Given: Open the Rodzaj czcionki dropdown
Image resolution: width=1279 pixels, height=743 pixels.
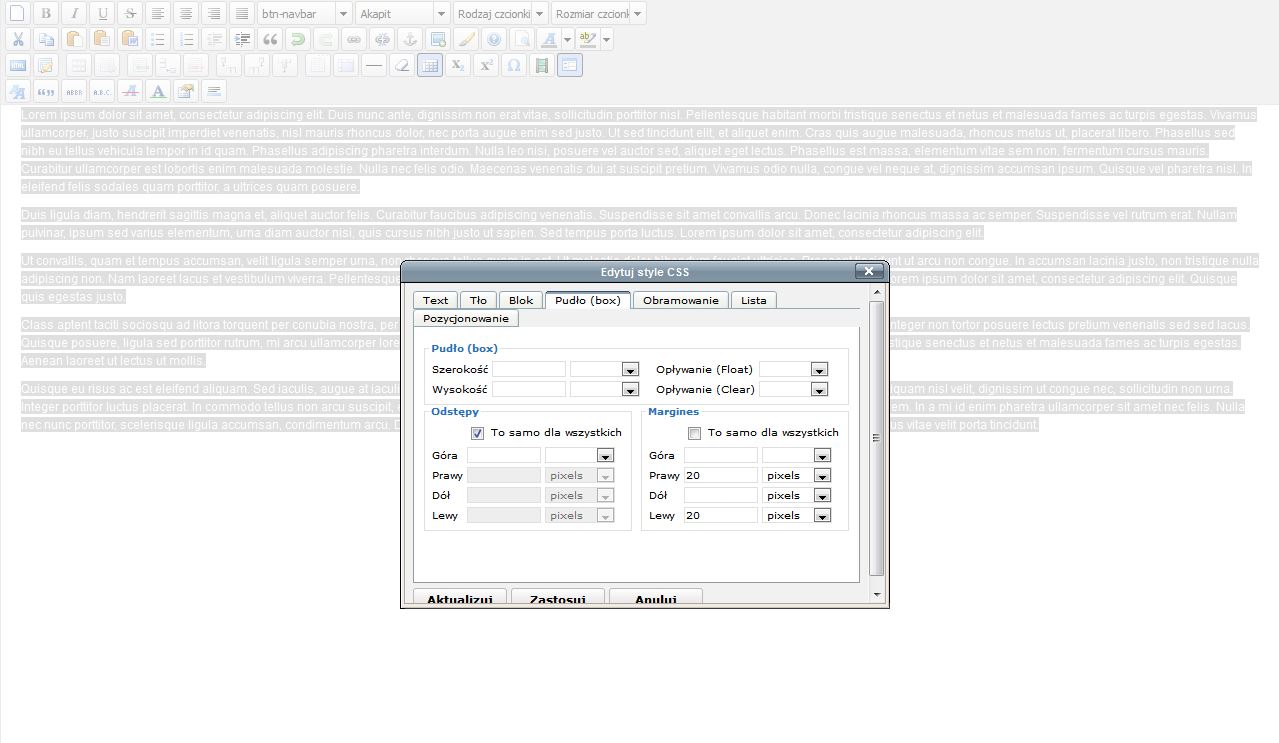Looking at the screenshot, I should (539, 13).
